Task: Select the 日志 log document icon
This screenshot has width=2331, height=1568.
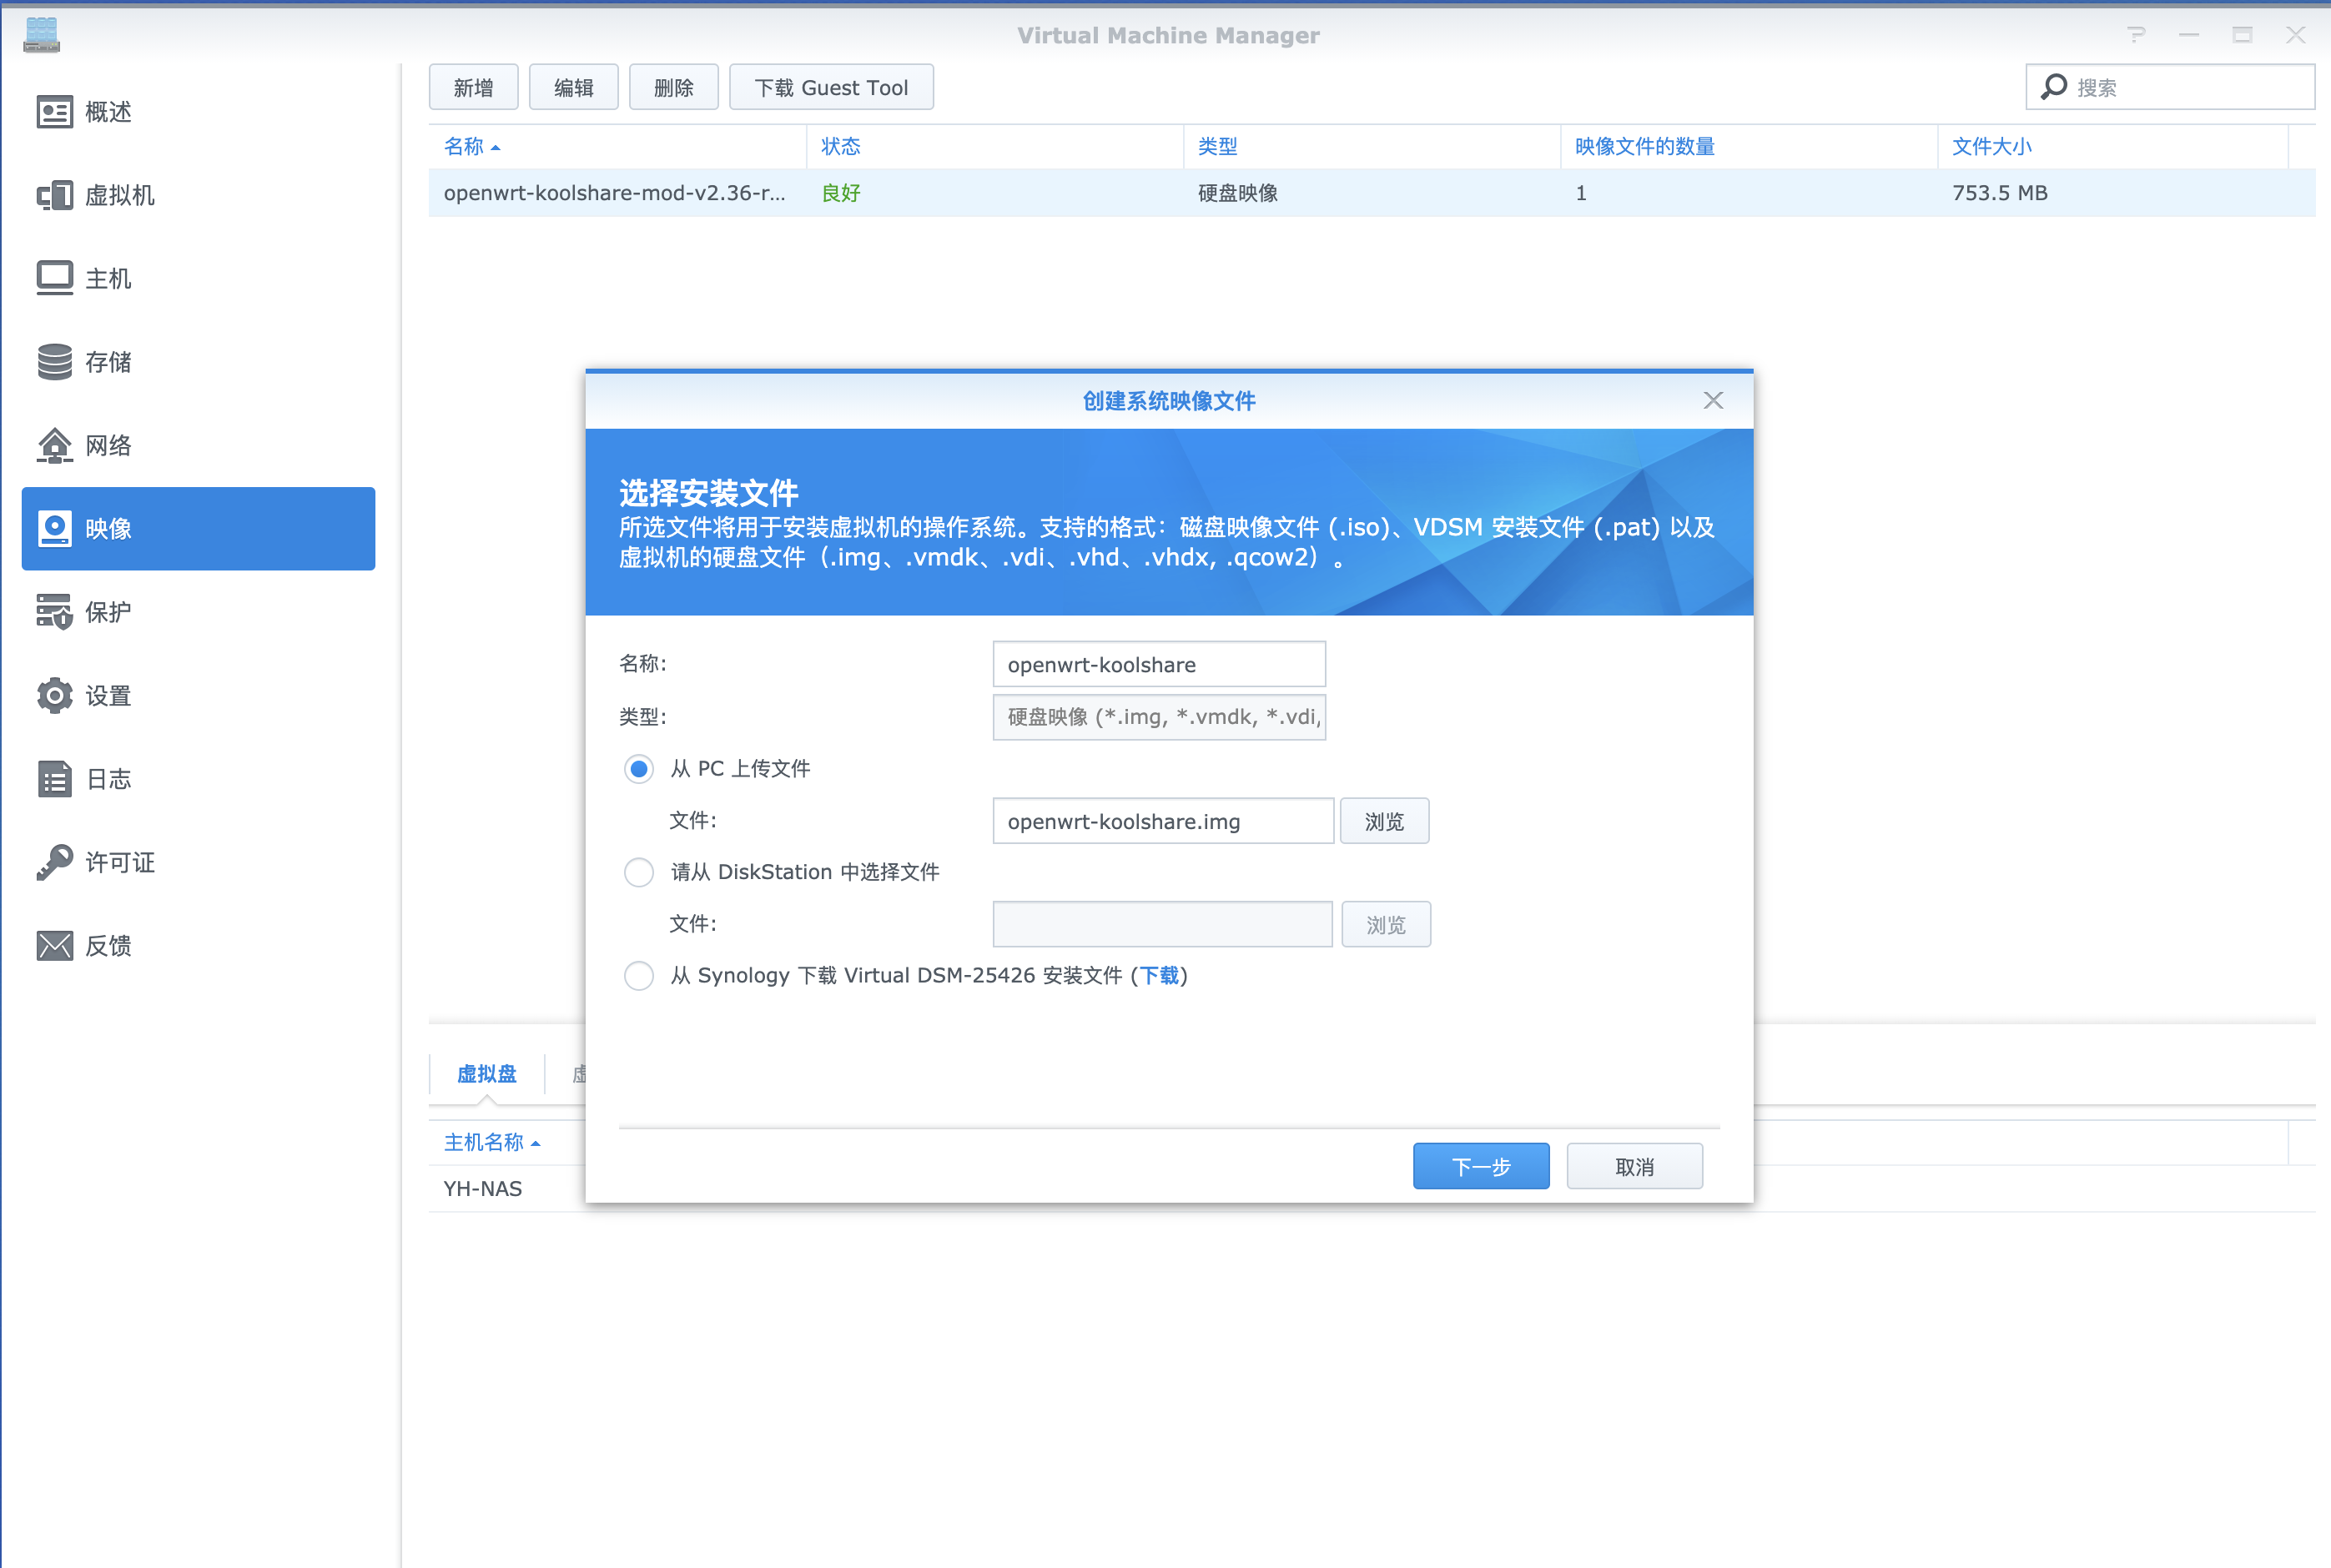Action: click(x=54, y=779)
